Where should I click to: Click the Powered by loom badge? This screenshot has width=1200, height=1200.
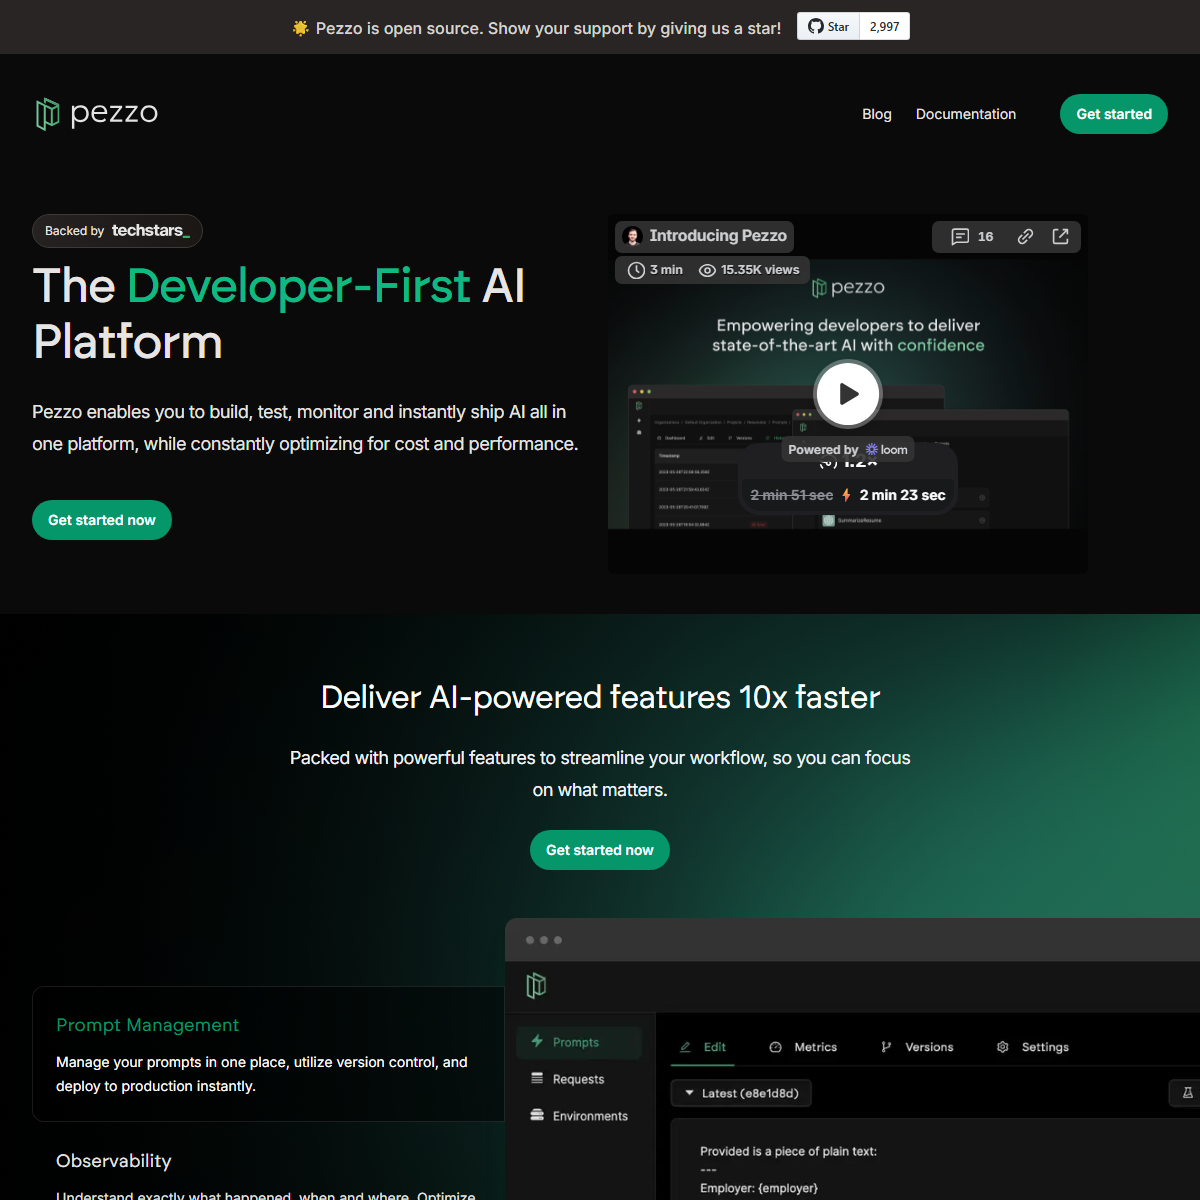tap(848, 450)
